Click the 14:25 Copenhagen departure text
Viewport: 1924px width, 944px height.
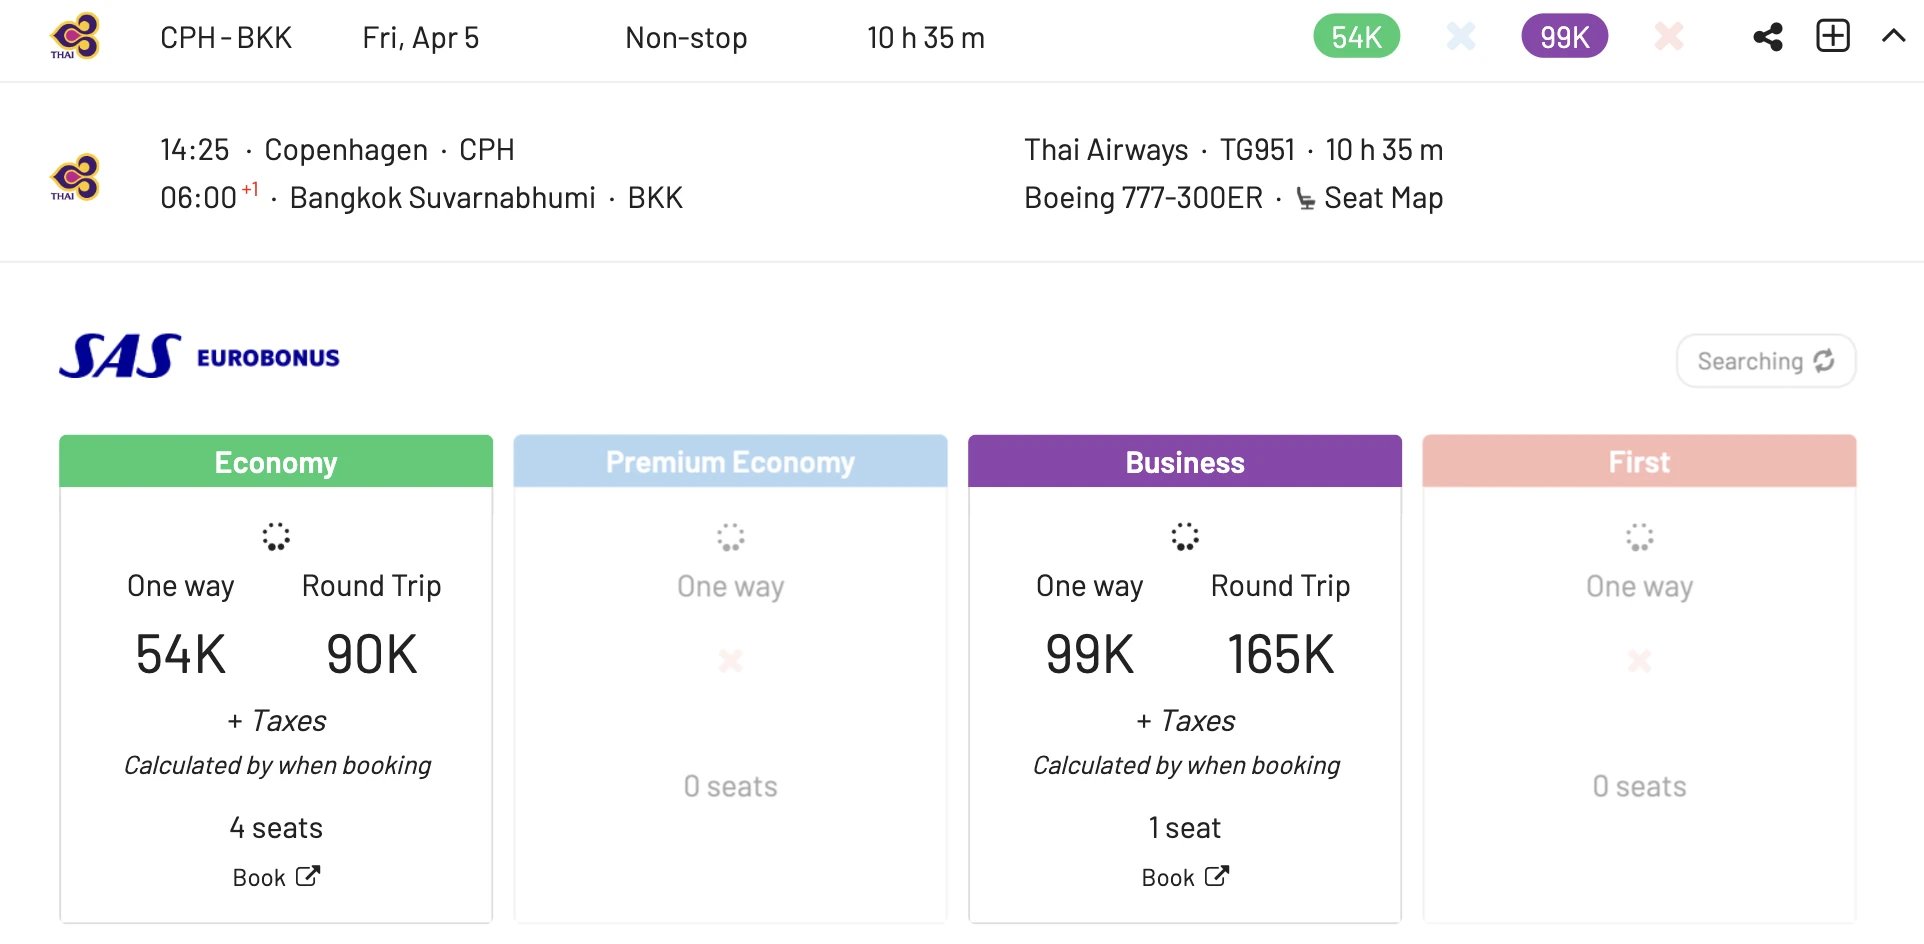(337, 150)
